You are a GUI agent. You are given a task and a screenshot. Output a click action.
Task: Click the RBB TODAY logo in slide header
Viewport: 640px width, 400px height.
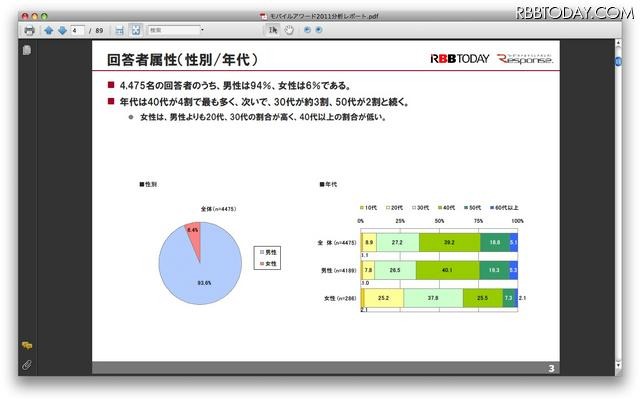460,59
